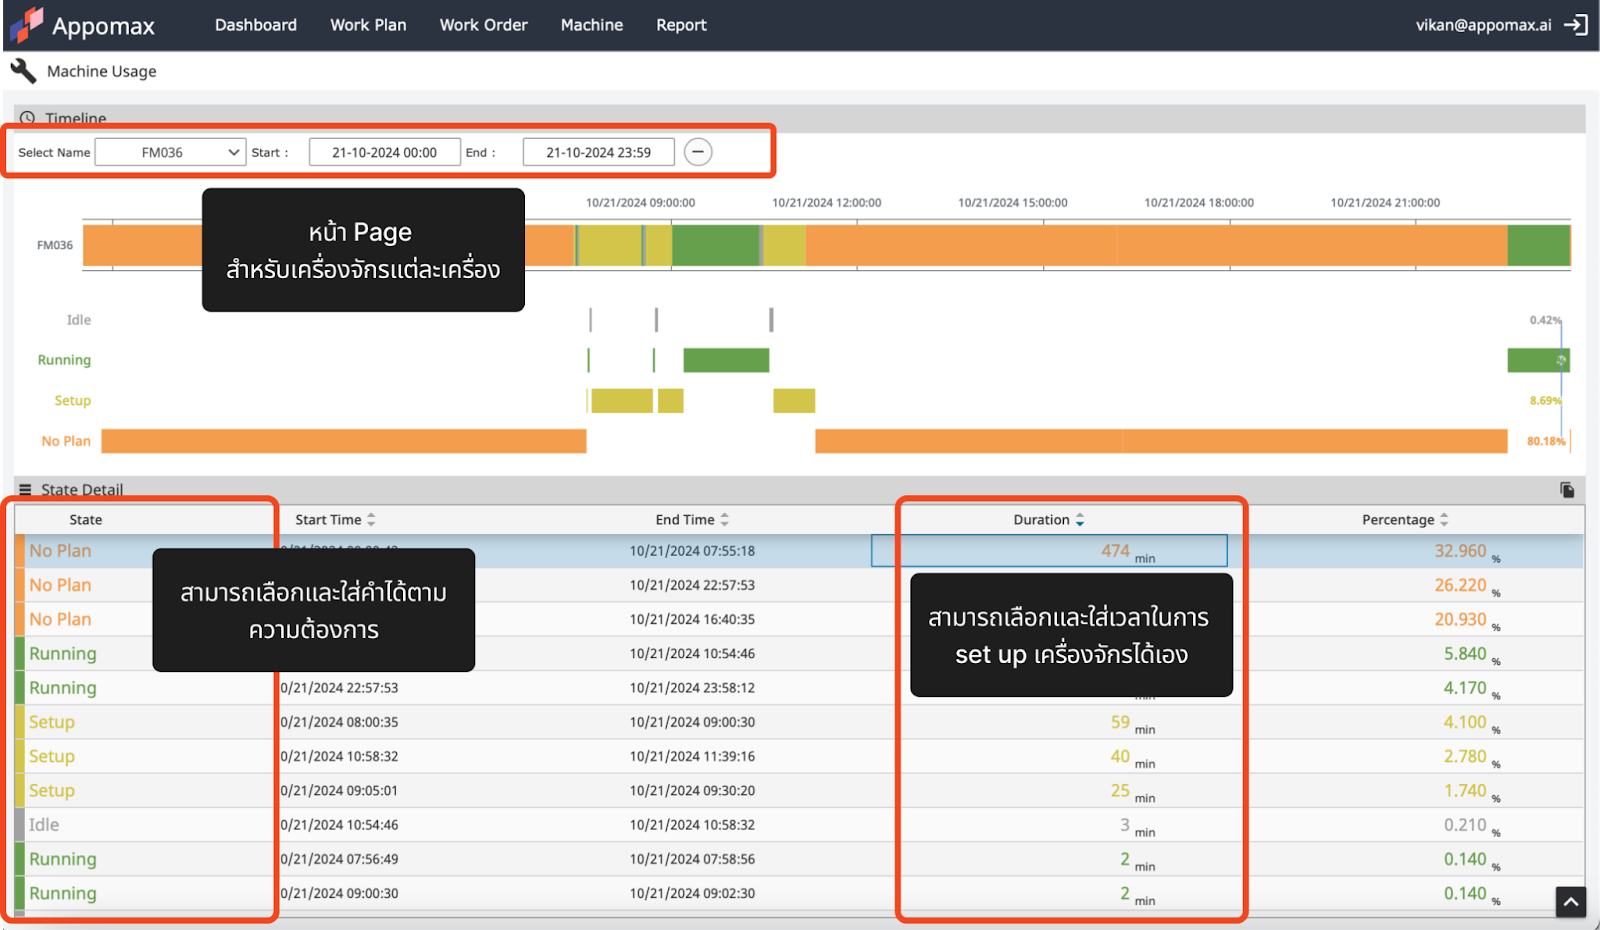Click the circular minus button after End date
The height and width of the screenshot is (930, 1600).
pos(698,152)
